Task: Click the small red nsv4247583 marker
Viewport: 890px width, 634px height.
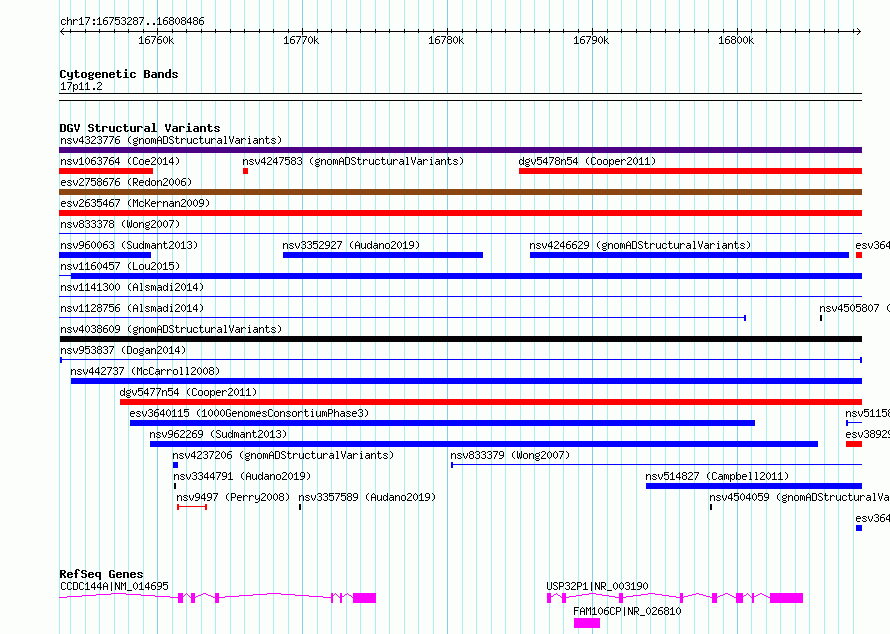Action: pos(245,171)
